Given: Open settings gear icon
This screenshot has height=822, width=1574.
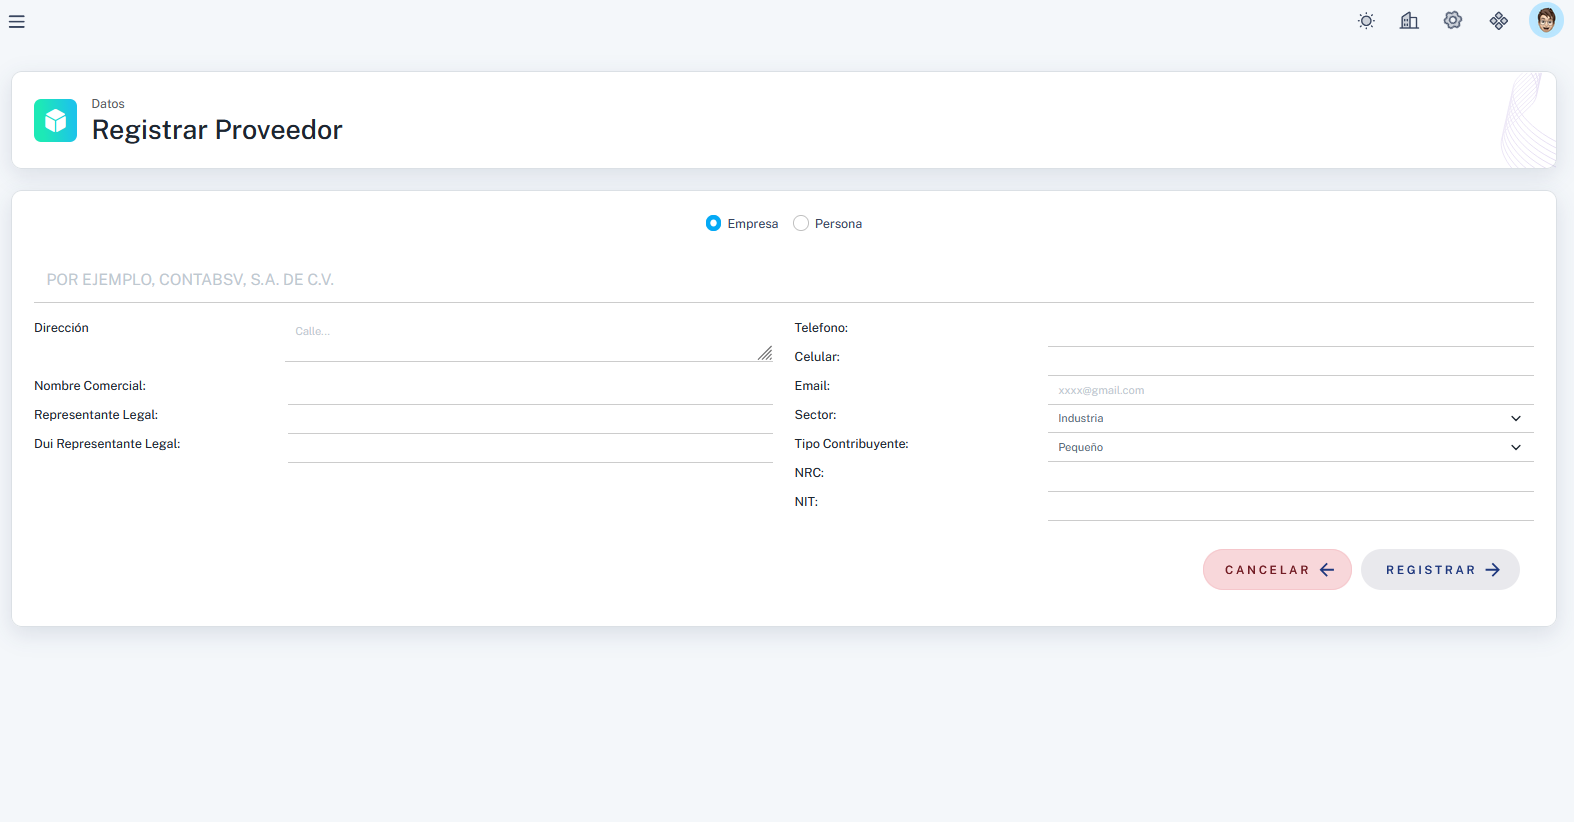Looking at the screenshot, I should pyautogui.click(x=1453, y=21).
